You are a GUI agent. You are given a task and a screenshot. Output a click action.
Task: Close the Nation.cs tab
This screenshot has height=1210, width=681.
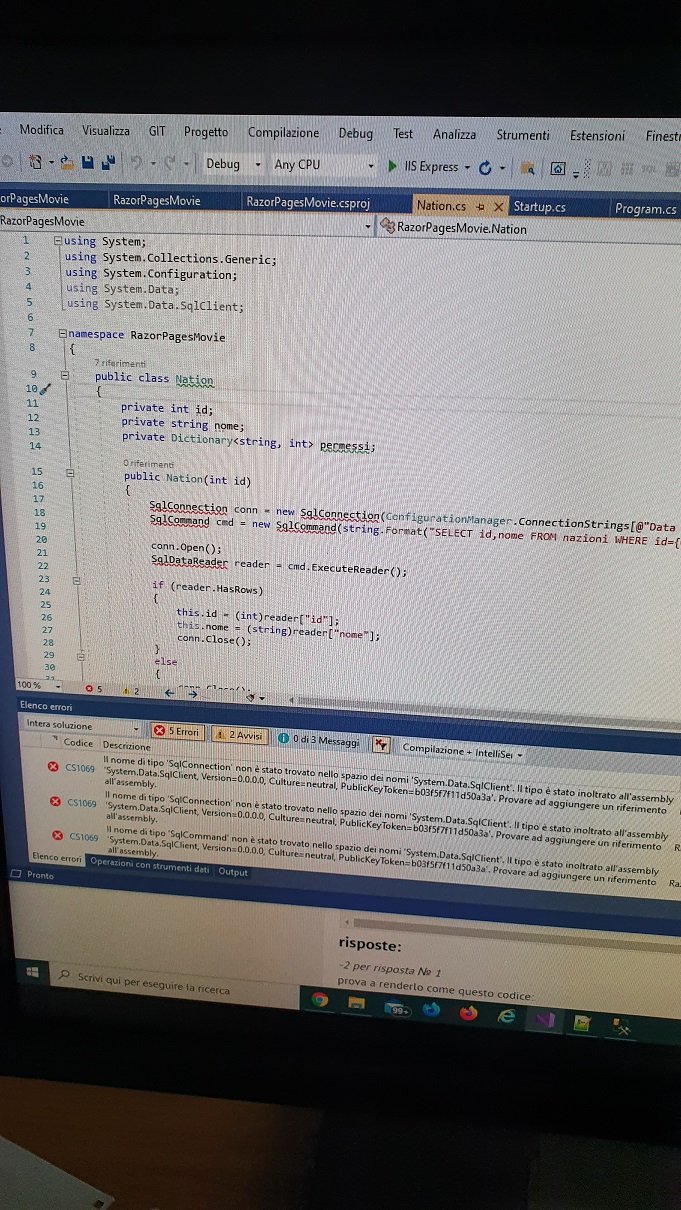point(499,206)
